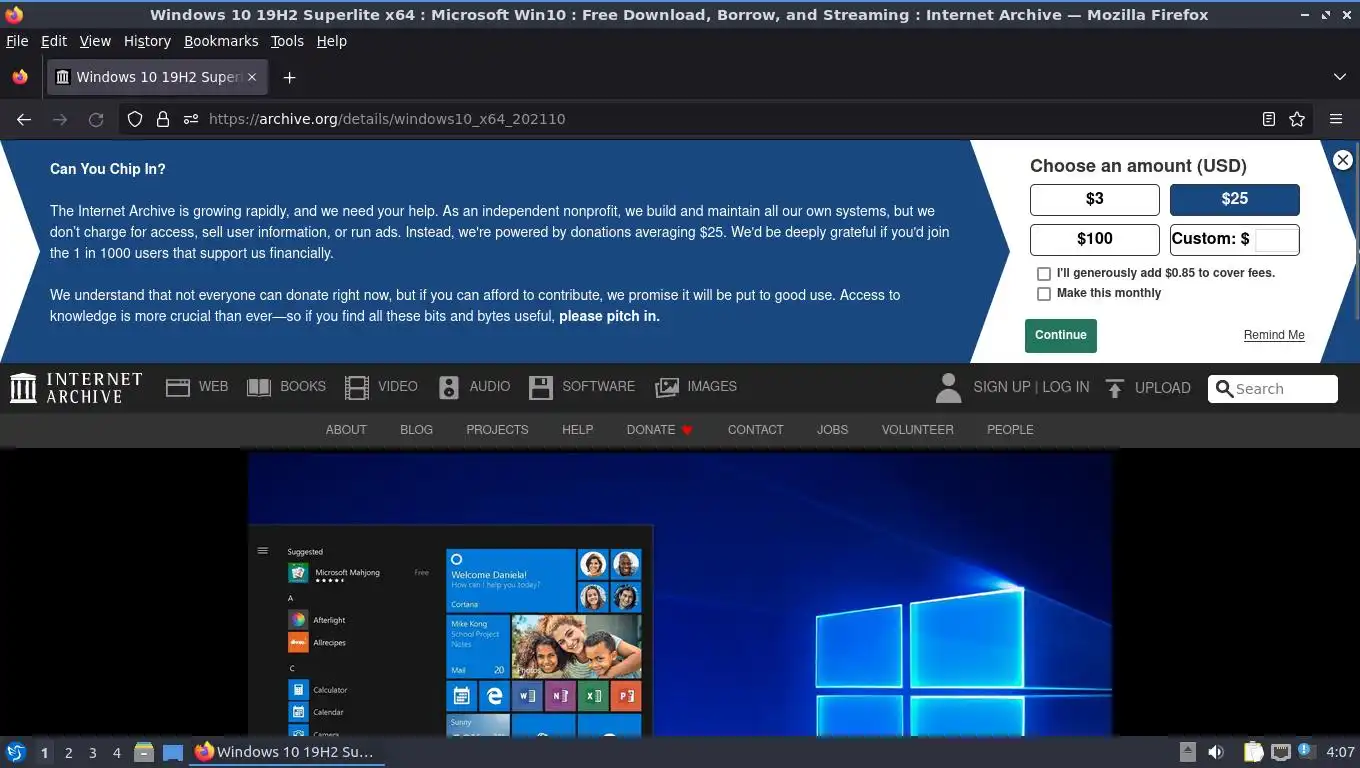
Task: Click the taskbar start menu icon
Action: (15, 752)
